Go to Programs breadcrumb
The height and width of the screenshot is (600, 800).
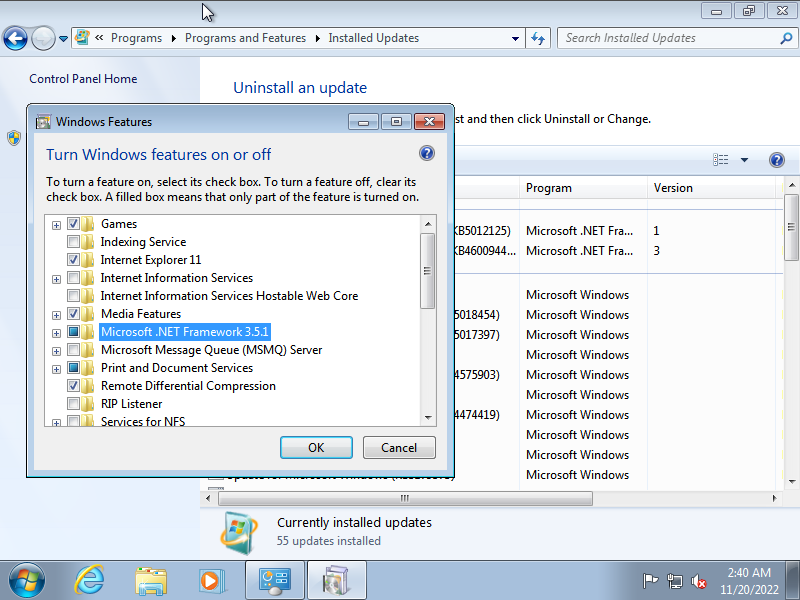tap(136, 38)
